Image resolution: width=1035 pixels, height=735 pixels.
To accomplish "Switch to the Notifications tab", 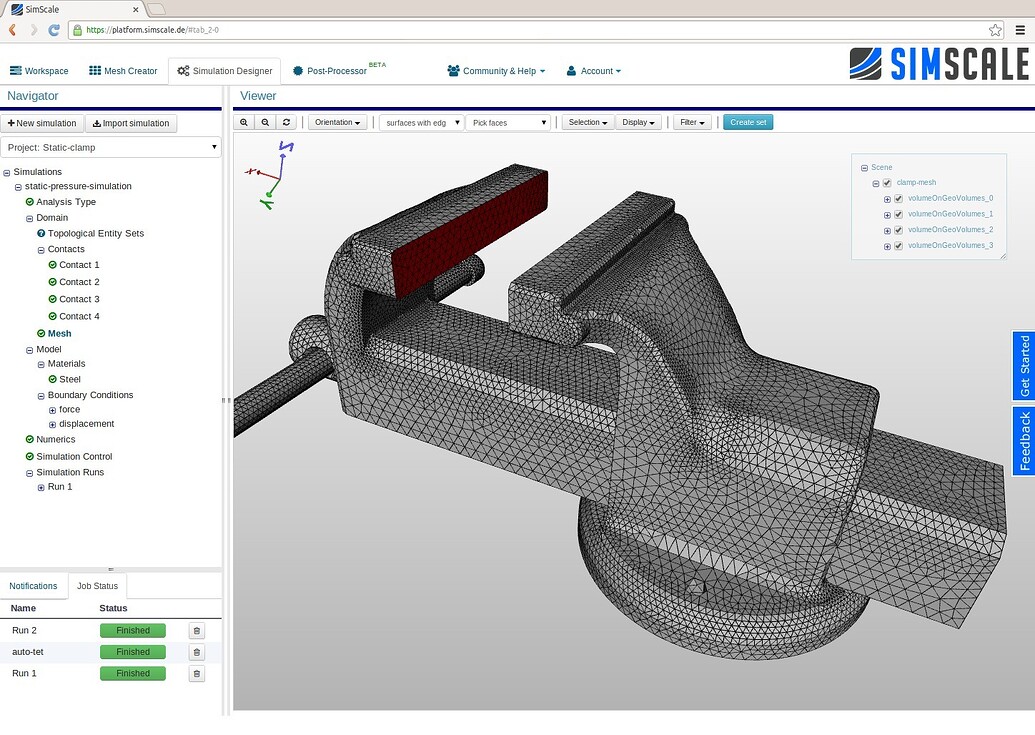I will [x=33, y=585].
